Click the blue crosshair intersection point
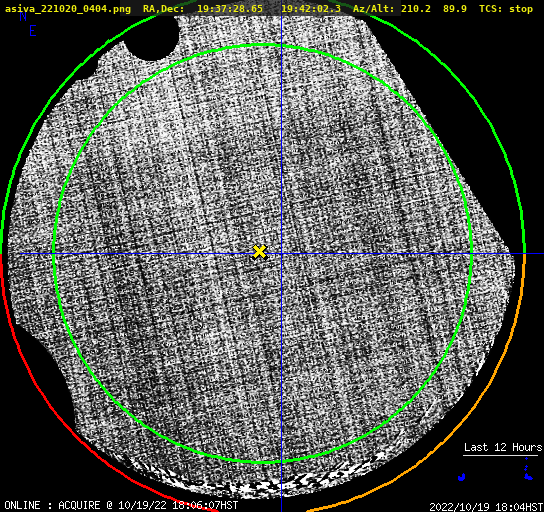The image size is (544, 512). [x=281, y=254]
